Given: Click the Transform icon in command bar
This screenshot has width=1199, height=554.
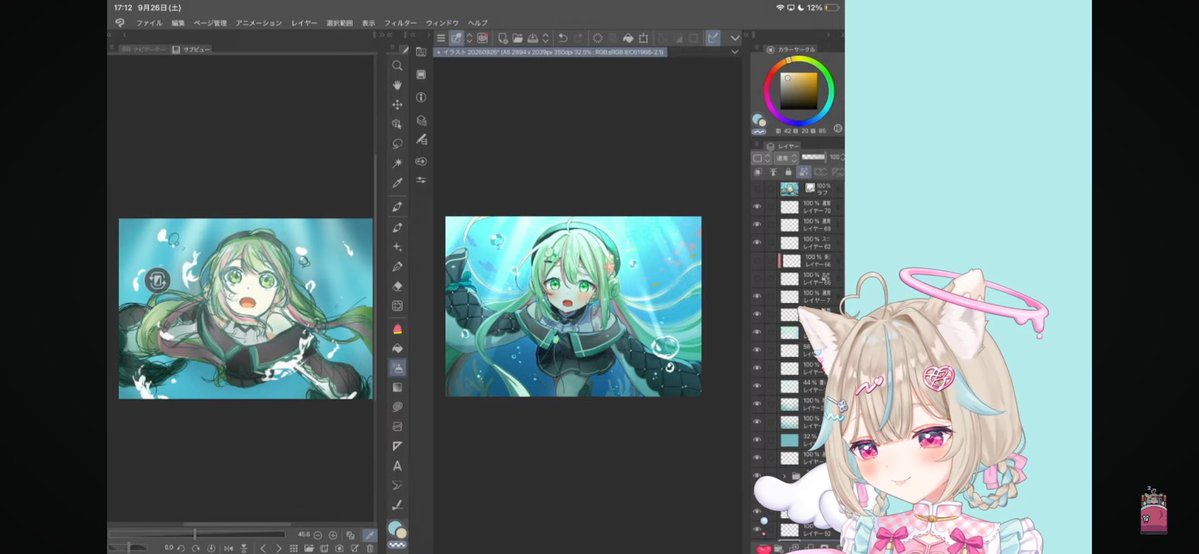Looking at the screenshot, I should [644, 37].
